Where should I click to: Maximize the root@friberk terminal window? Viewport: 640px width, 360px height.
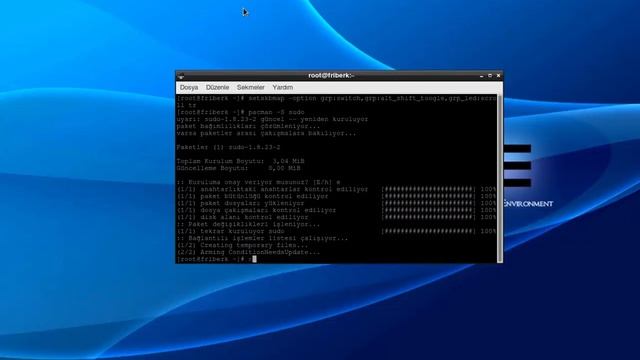pos(490,76)
